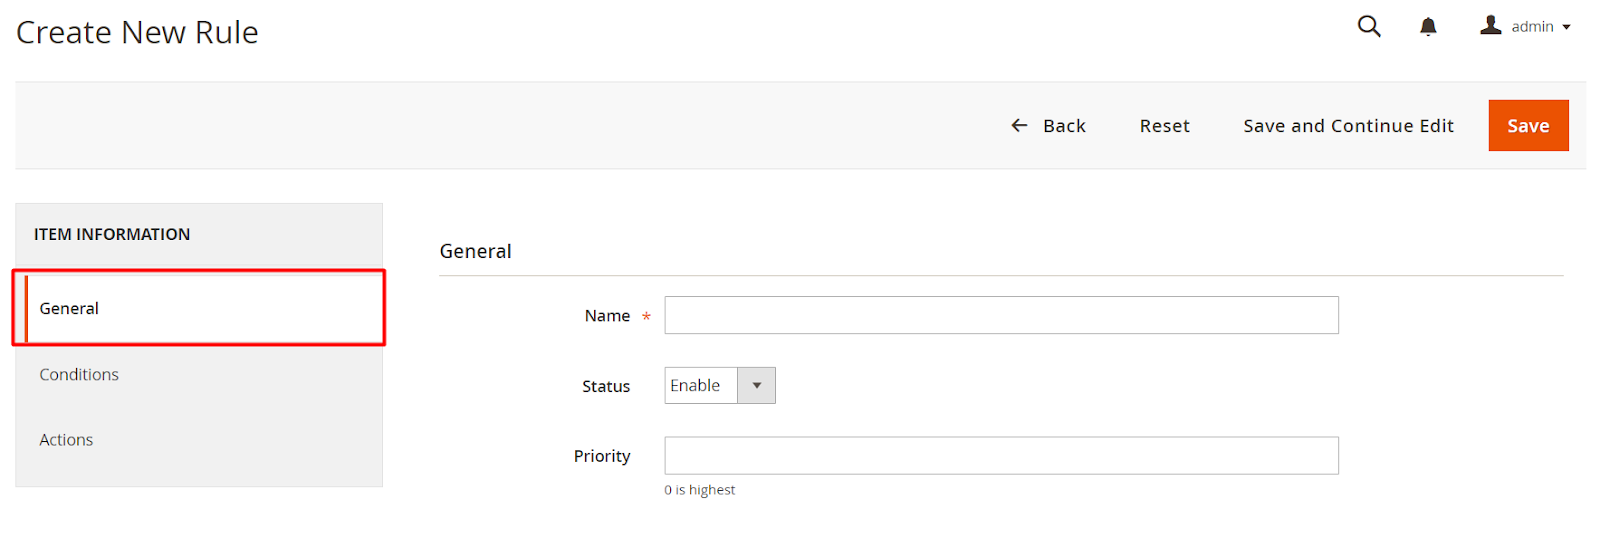Viewport: 1600px width, 557px height.
Task: Click the Create New Rule page title
Action: click(x=137, y=33)
